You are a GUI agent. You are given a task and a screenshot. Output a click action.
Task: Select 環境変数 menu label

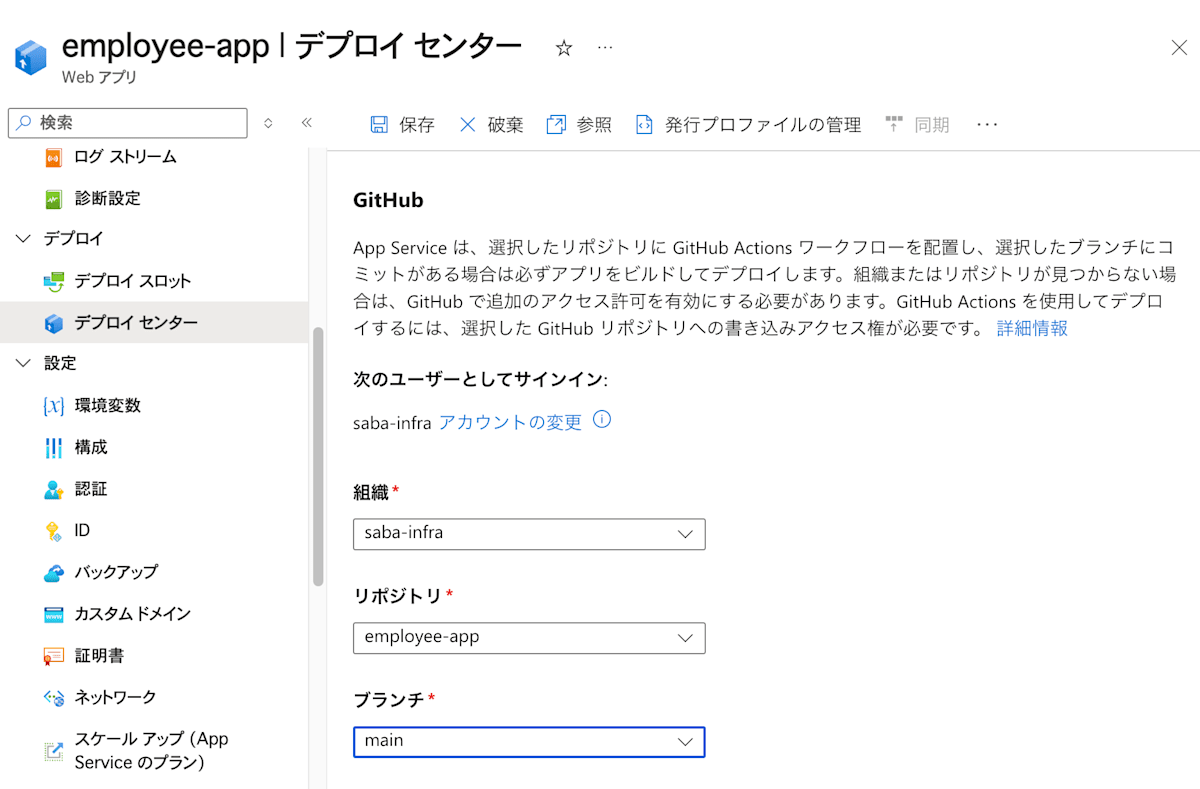[107, 406]
